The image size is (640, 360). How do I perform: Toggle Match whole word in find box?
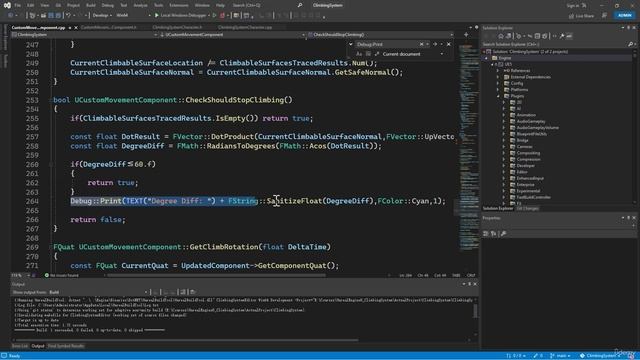coord(368,54)
